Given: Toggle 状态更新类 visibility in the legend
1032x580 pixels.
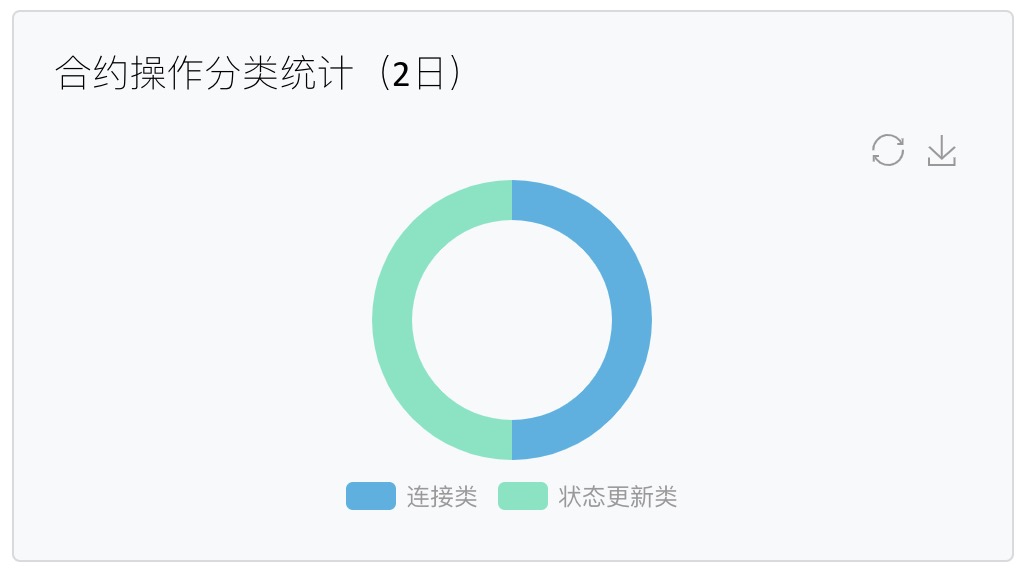Looking at the screenshot, I should [x=618, y=496].
